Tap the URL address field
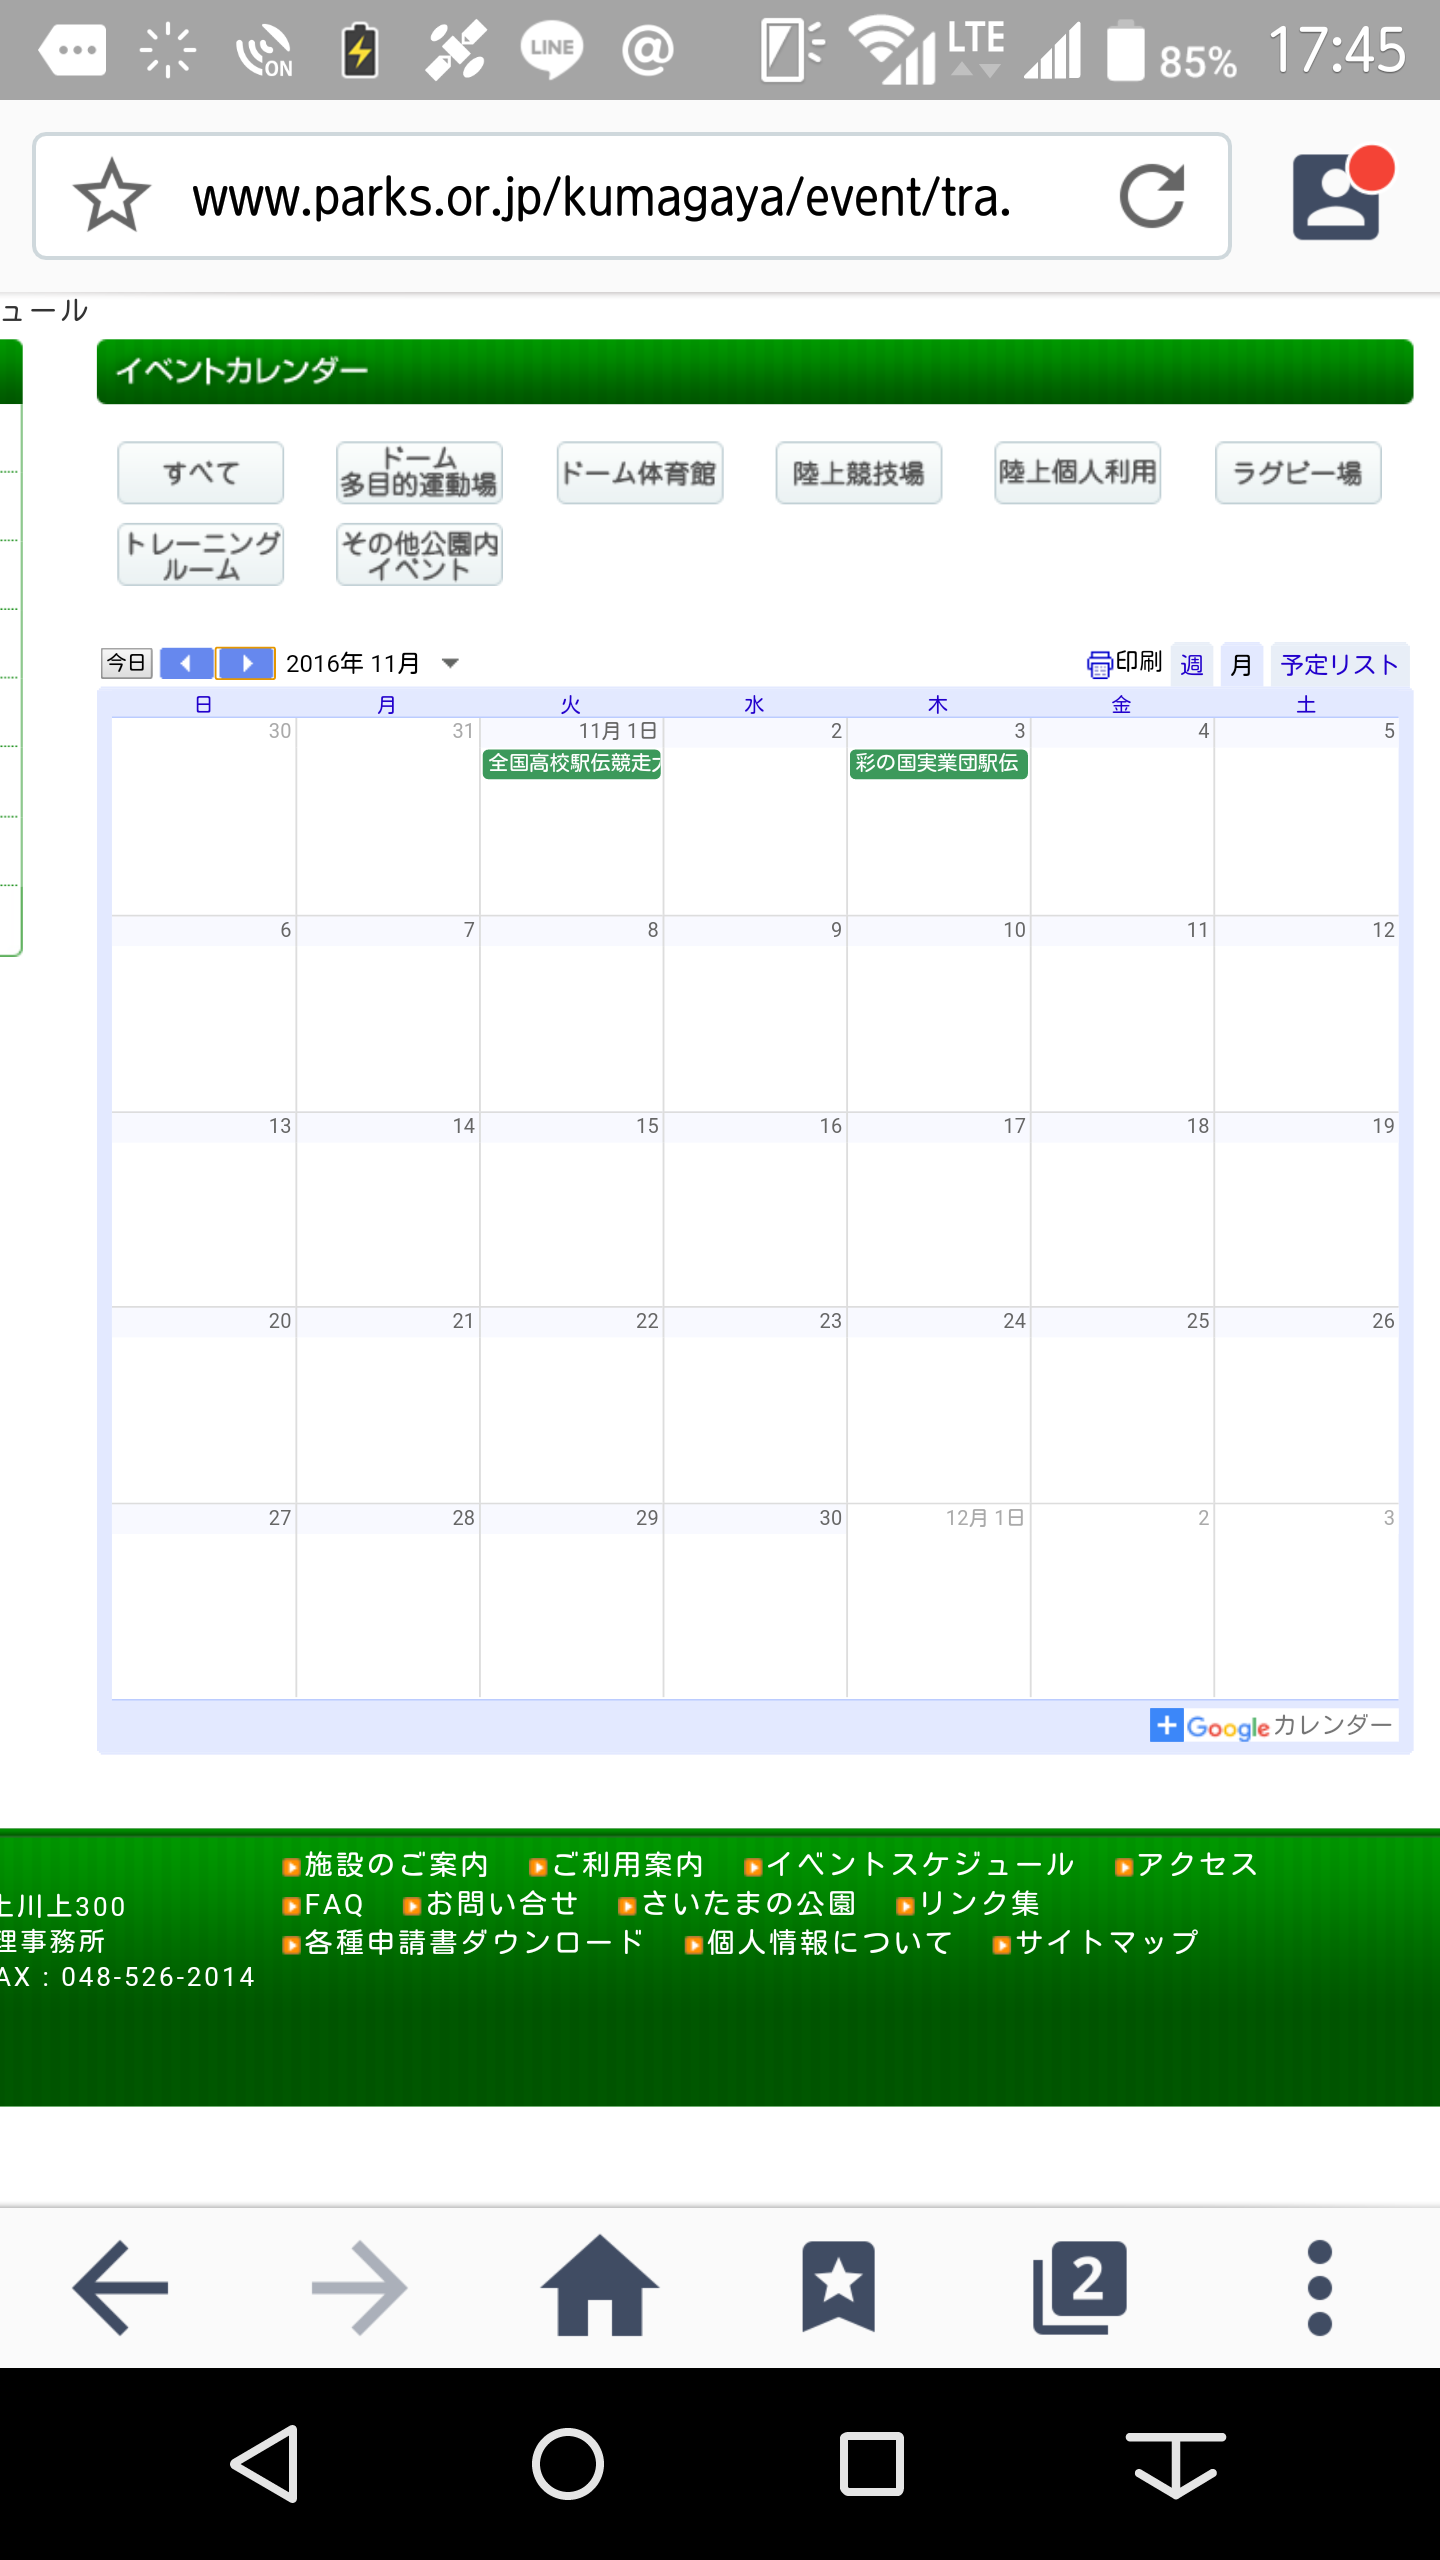Image resolution: width=1440 pixels, height=2560 pixels. (600, 196)
